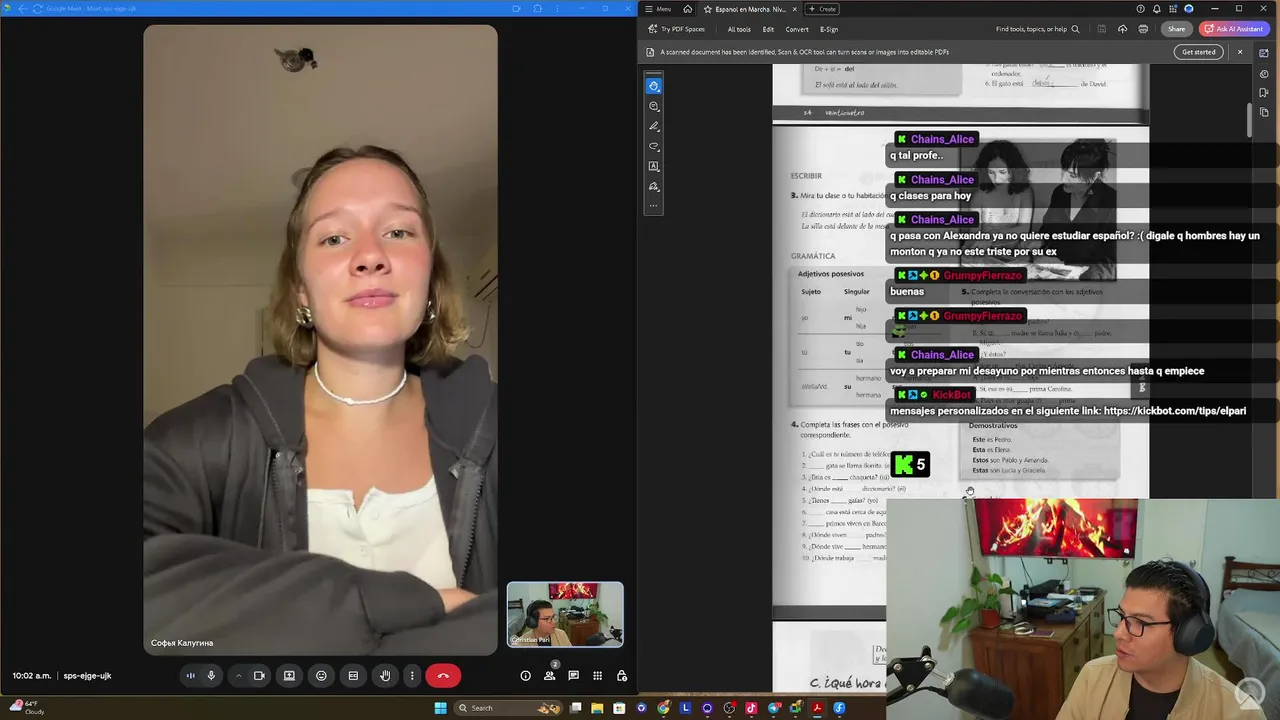Open audio settings indicator in Meet
The height and width of the screenshot is (720, 1280).
pyautogui.click(x=190, y=676)
